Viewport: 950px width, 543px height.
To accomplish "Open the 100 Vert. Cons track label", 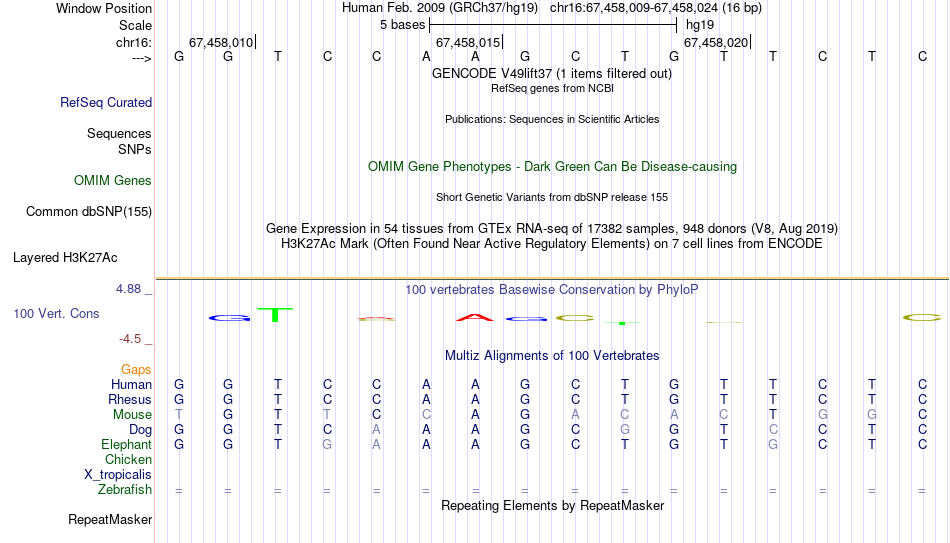I will 56,313.
